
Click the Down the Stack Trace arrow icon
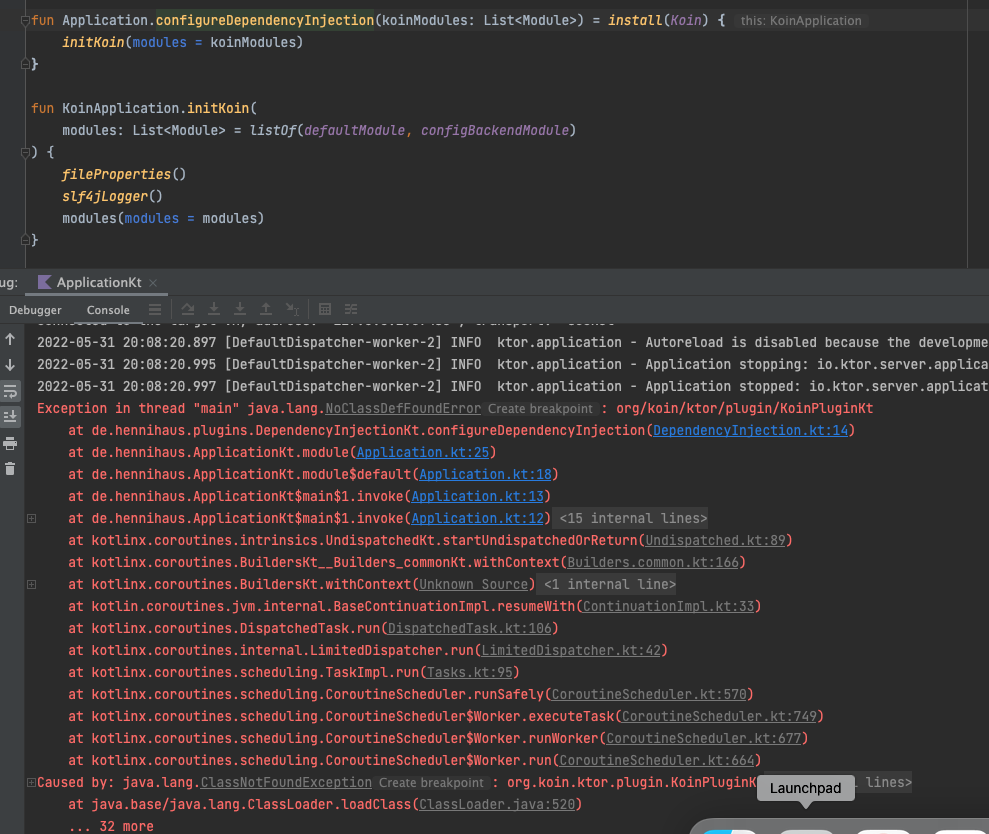coord(10,364)
